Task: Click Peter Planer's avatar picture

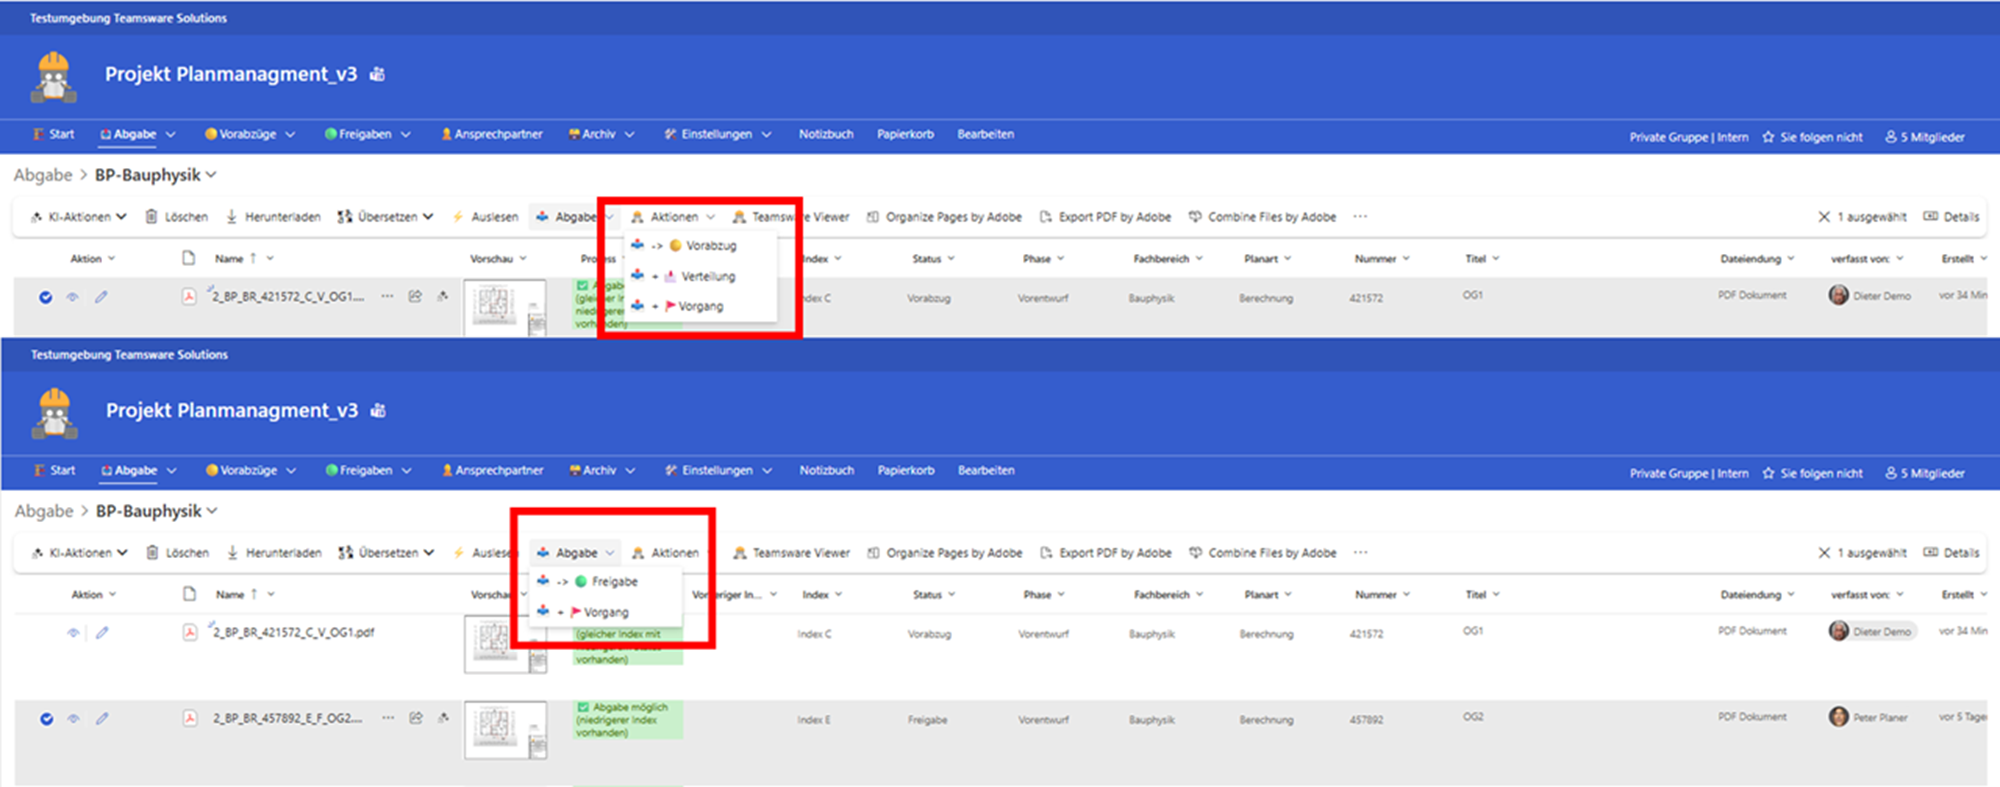Action: [x=1838, y=717]
